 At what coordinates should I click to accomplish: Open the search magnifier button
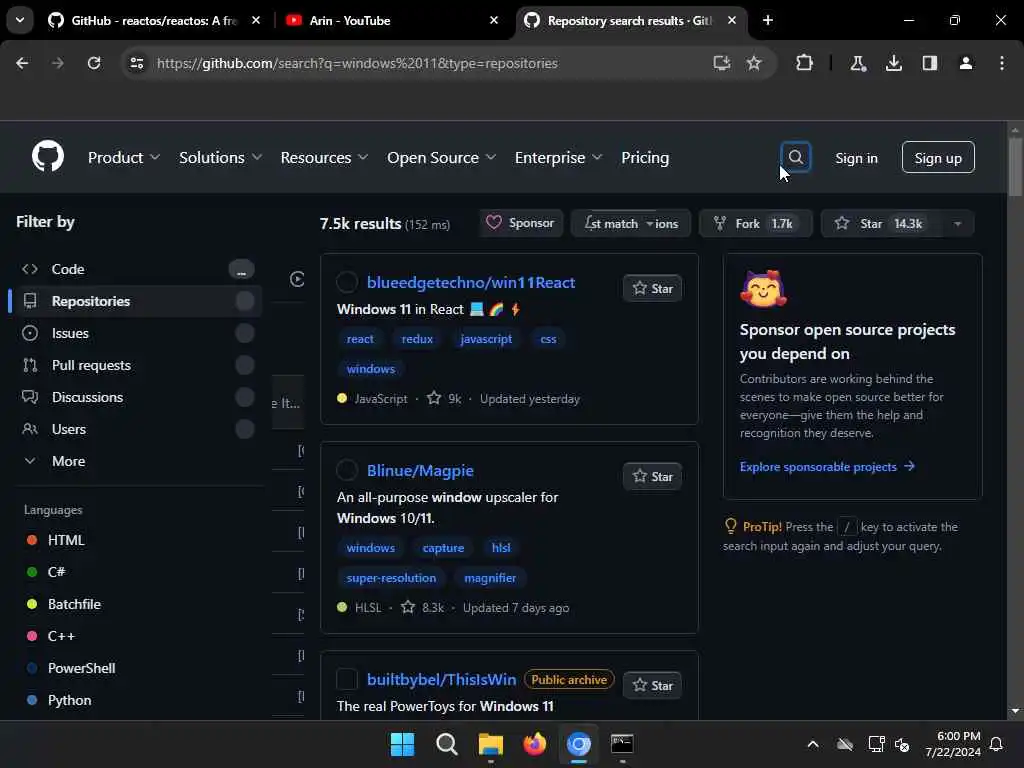click(795, 157)
